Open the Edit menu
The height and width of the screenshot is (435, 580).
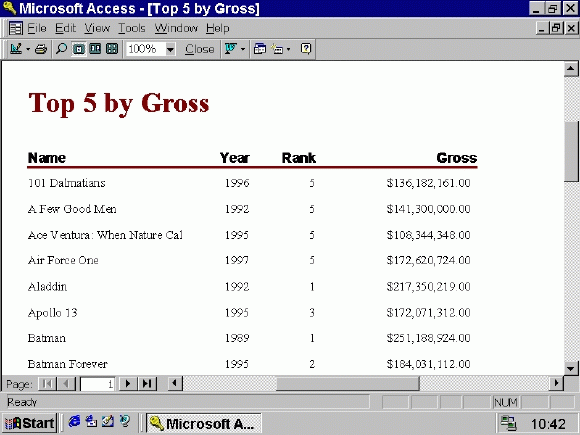coord(65,28)
